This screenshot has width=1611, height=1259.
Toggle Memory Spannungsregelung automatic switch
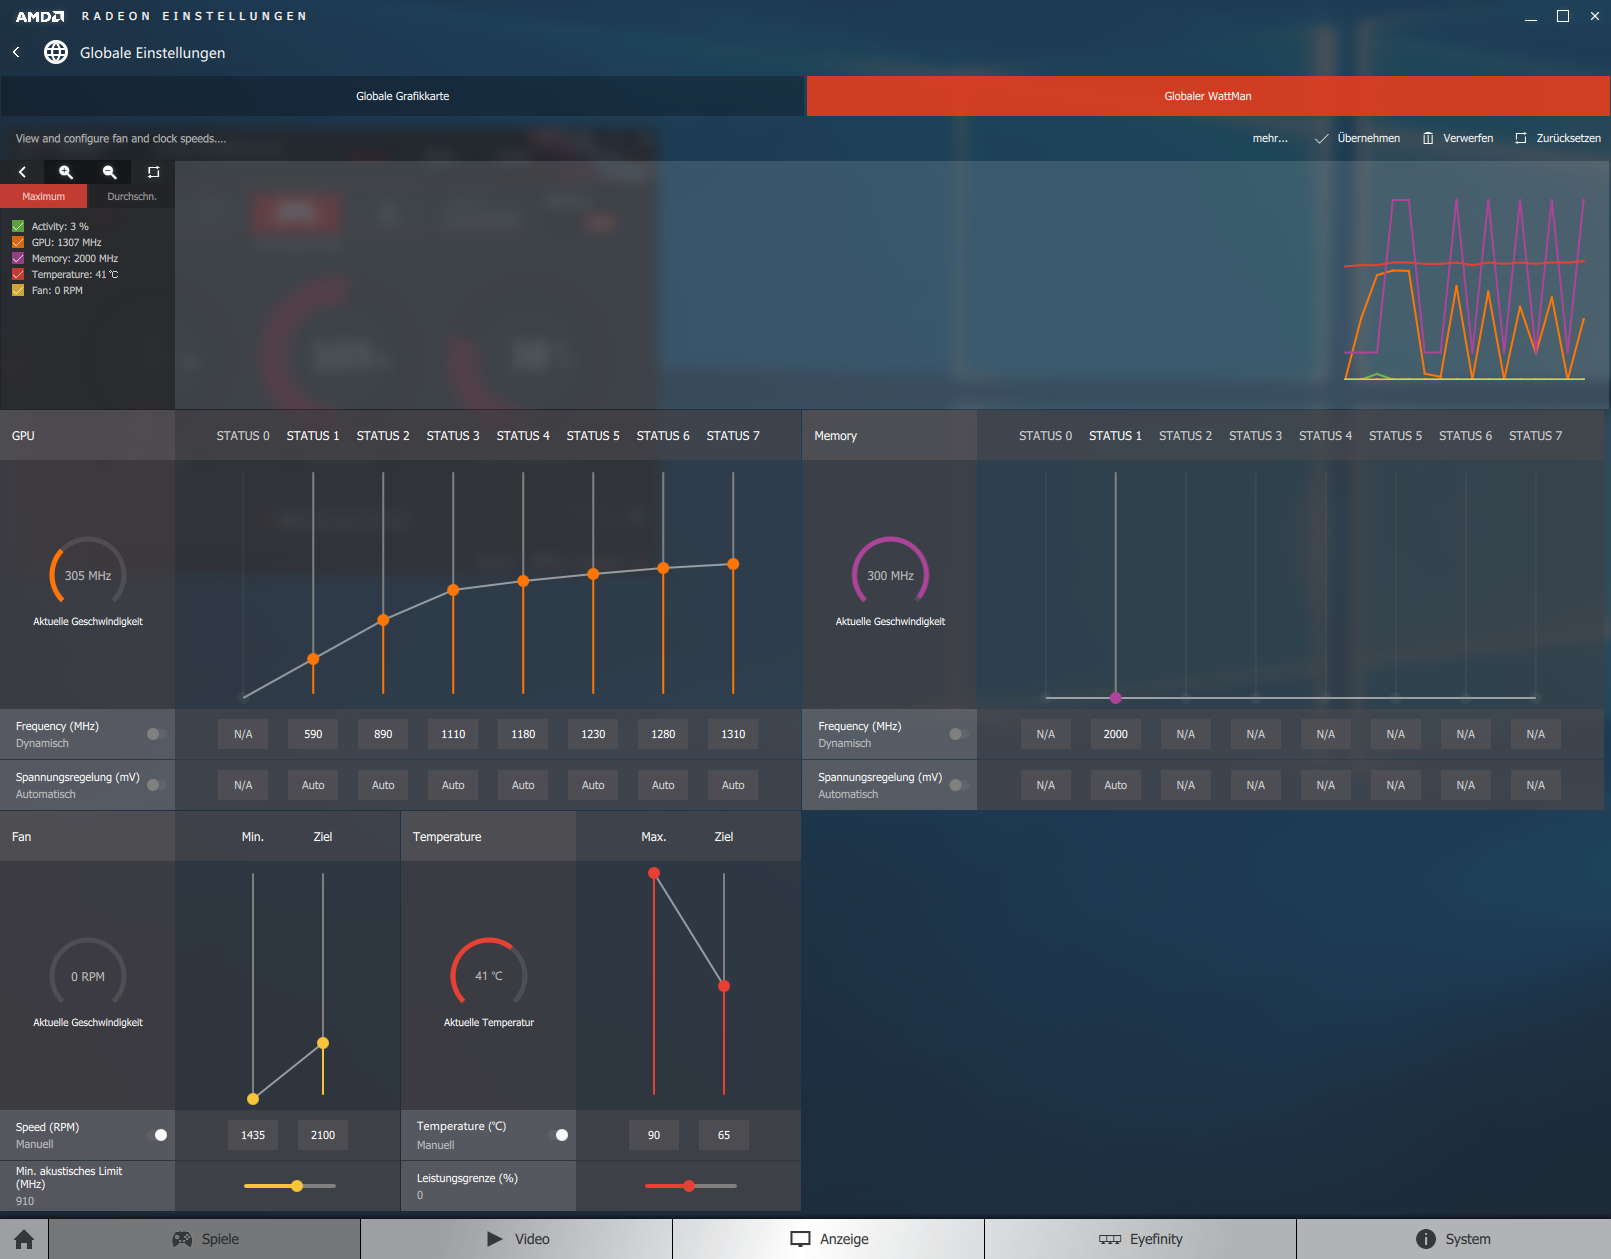pos(959,785)
